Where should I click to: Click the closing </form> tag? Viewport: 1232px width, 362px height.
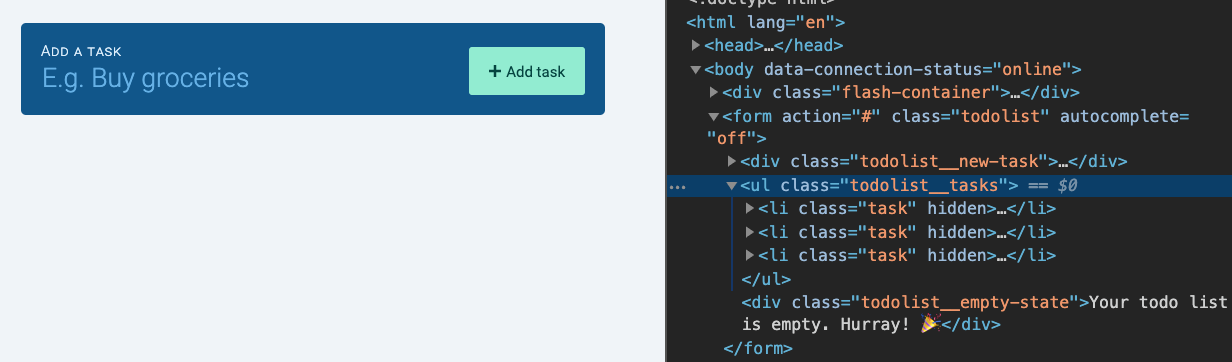(757, 348)
